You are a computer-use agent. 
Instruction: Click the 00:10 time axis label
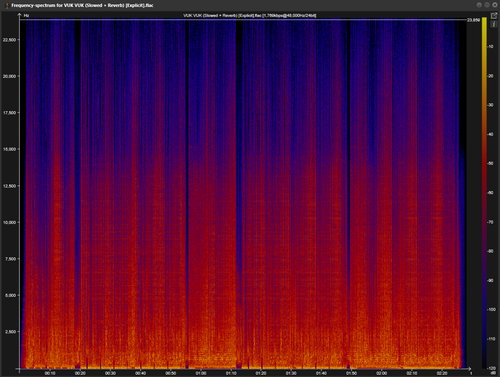(50, 373)
